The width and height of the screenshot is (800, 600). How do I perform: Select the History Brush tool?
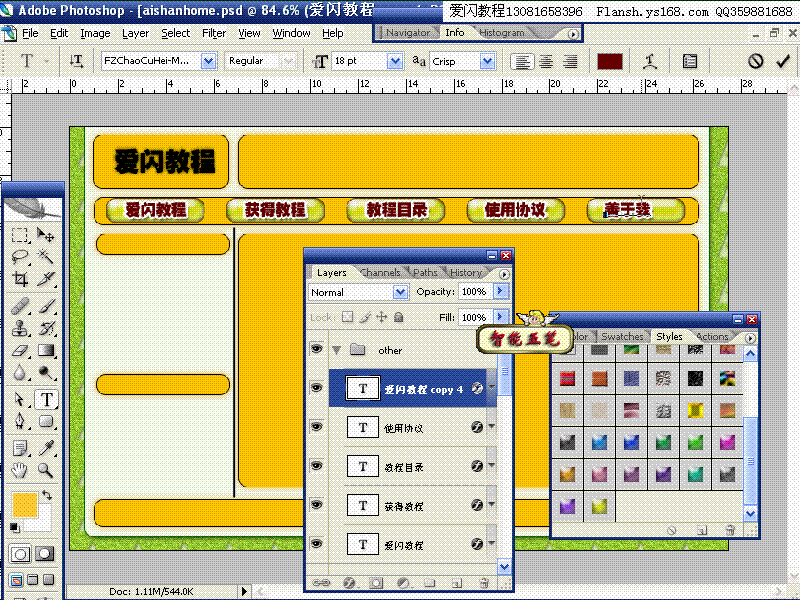coord(45,328)
